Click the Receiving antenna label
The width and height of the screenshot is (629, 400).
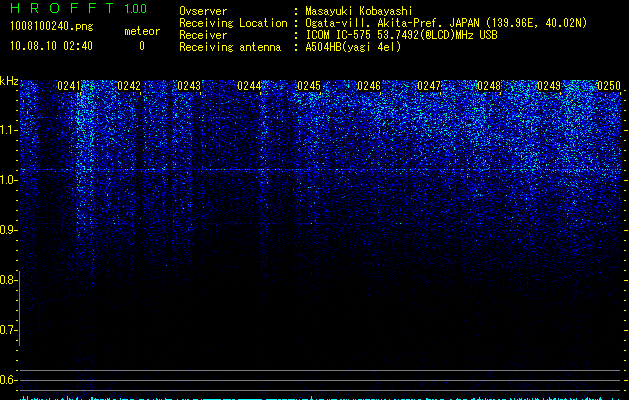(x=230, y=47)
